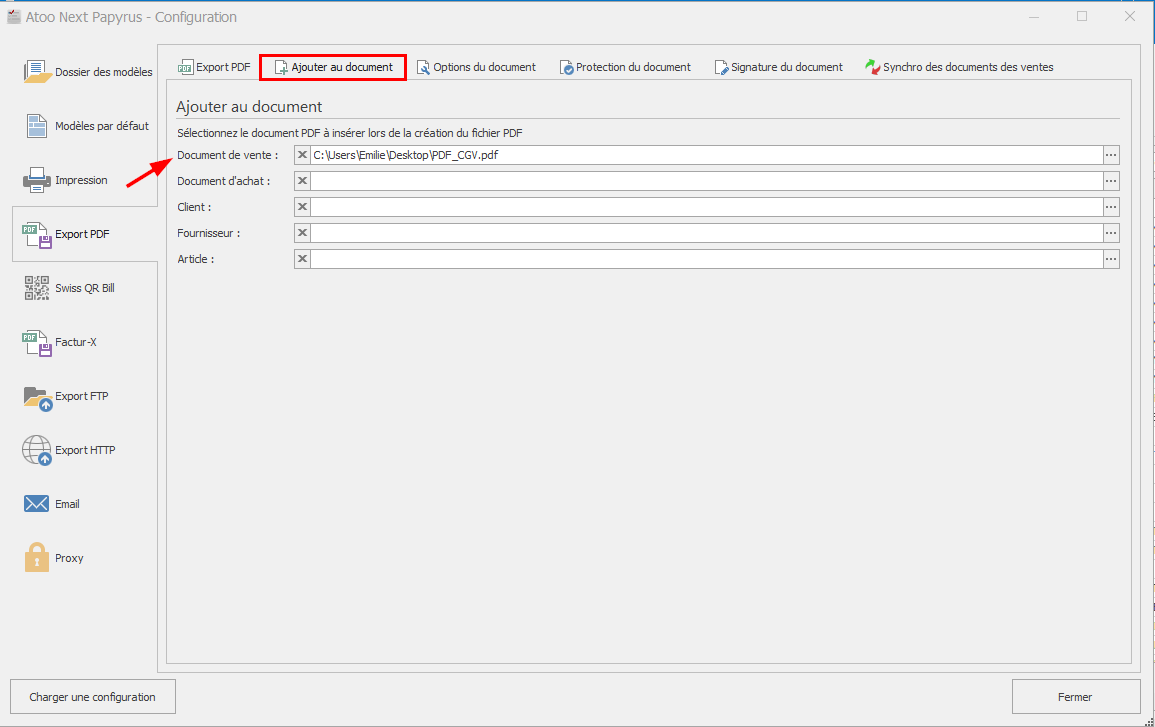1155x727 pixels.
Task: Browse for a Client PDF file
Action: click(x=1111, y=207)
